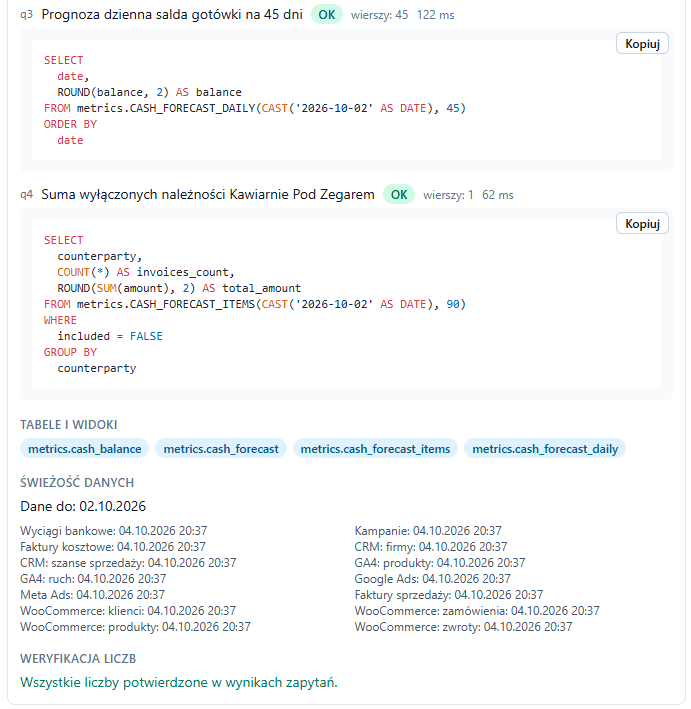This screenshot has height=709, width=691.
Task: Click the 'Kampanie' freshness entry
Action: pos(428,530)
